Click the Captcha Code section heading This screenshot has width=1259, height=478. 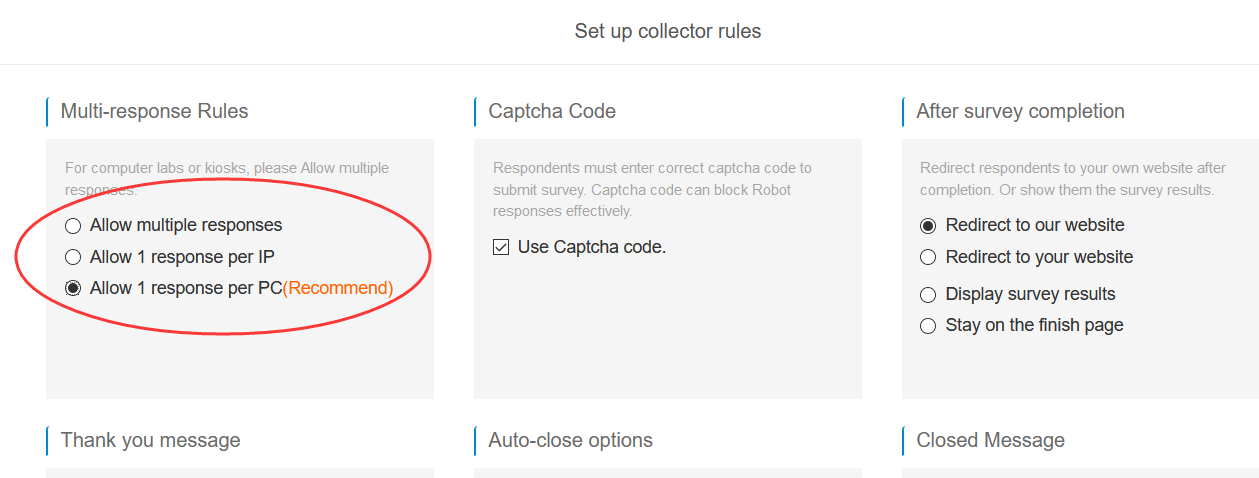(552, 112)
